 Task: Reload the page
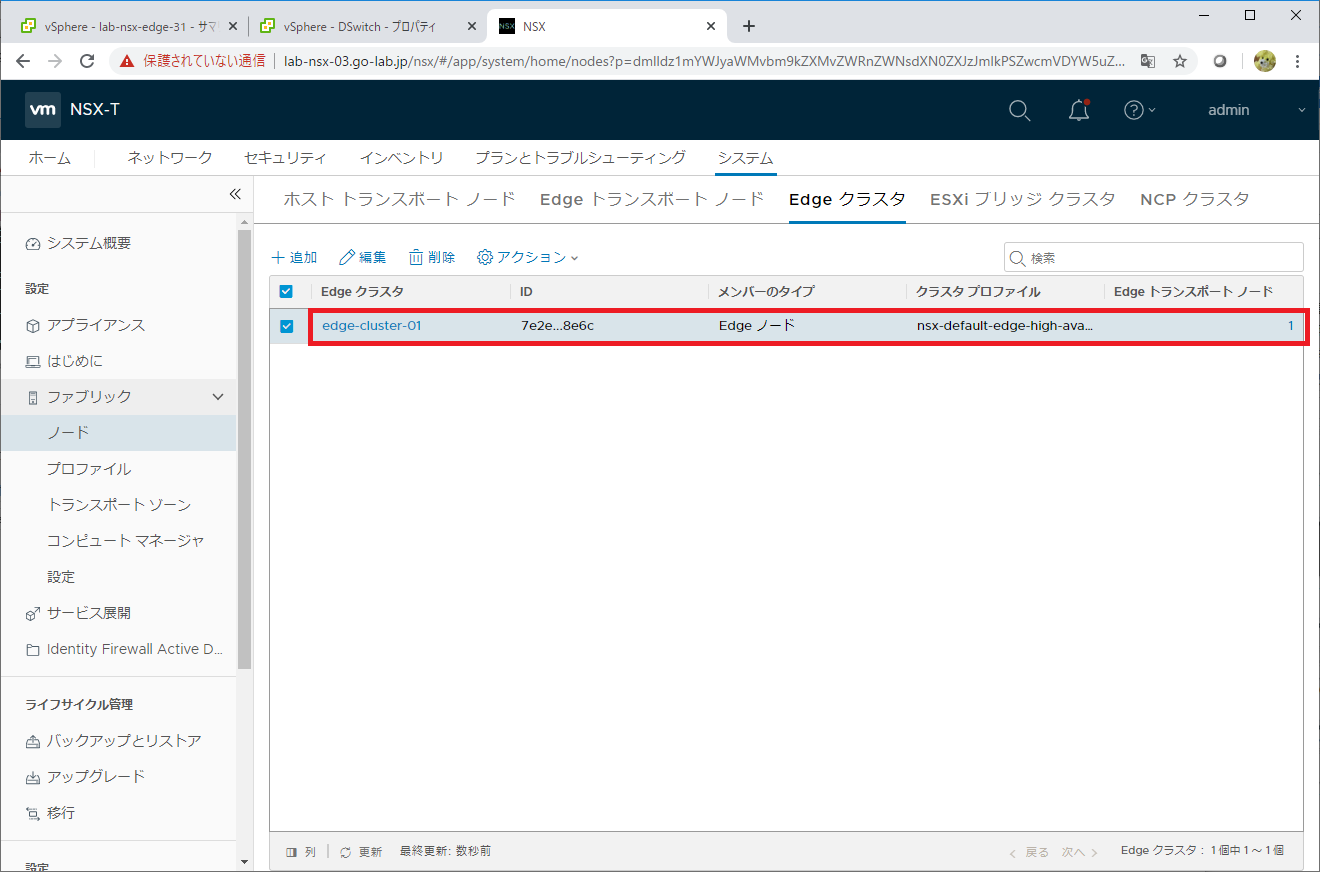click(x=87, y=61)
